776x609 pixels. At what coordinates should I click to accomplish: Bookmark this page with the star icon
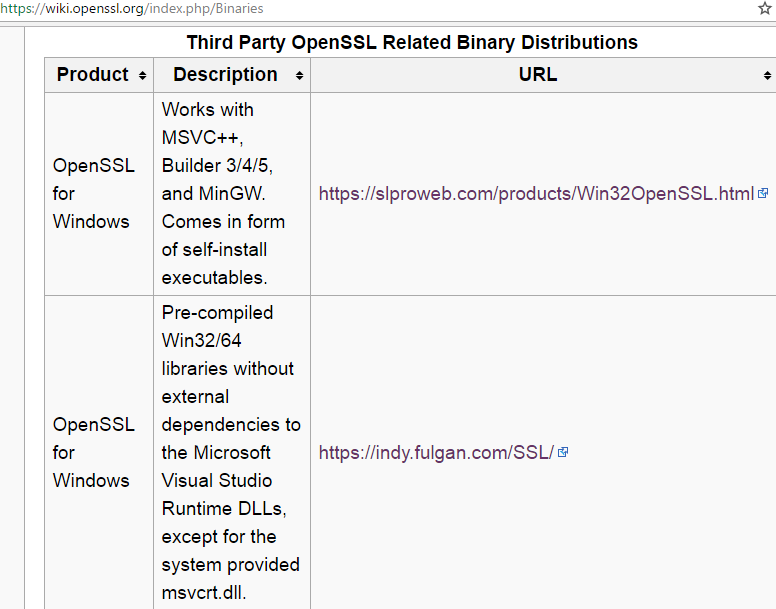click(x=765, y=8)
